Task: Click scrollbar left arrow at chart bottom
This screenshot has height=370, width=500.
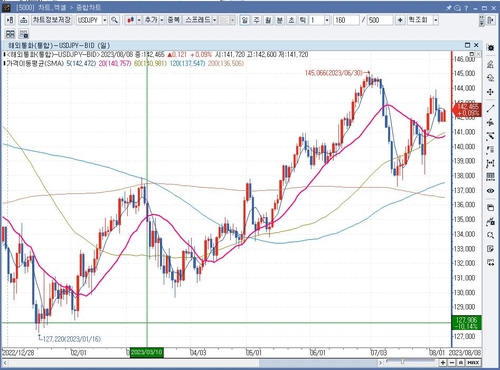Action: click(x=5, y=362)
